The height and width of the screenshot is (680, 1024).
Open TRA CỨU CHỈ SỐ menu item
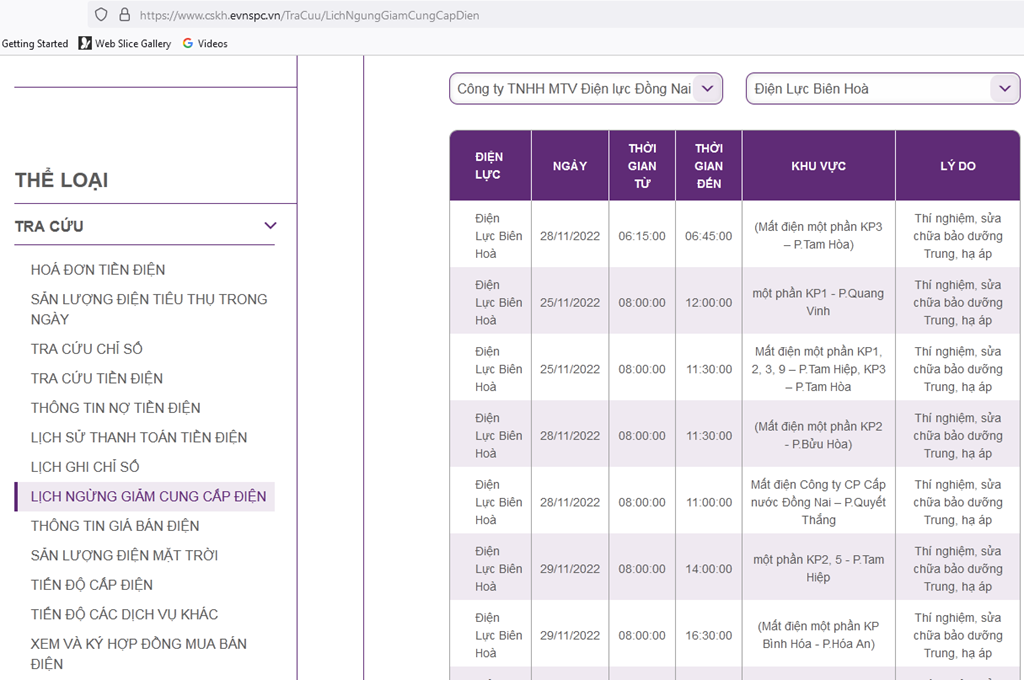(x=87, y=349)
